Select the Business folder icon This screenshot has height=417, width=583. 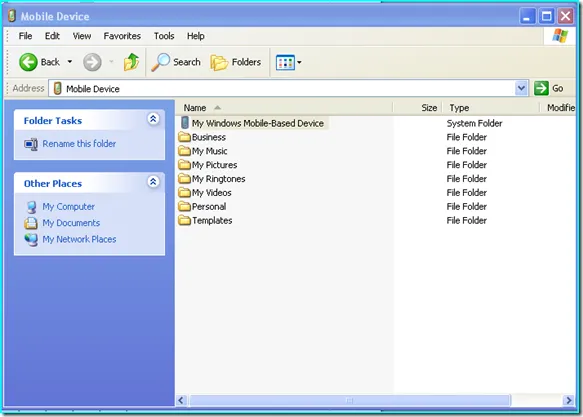click(x=184, y=137)
